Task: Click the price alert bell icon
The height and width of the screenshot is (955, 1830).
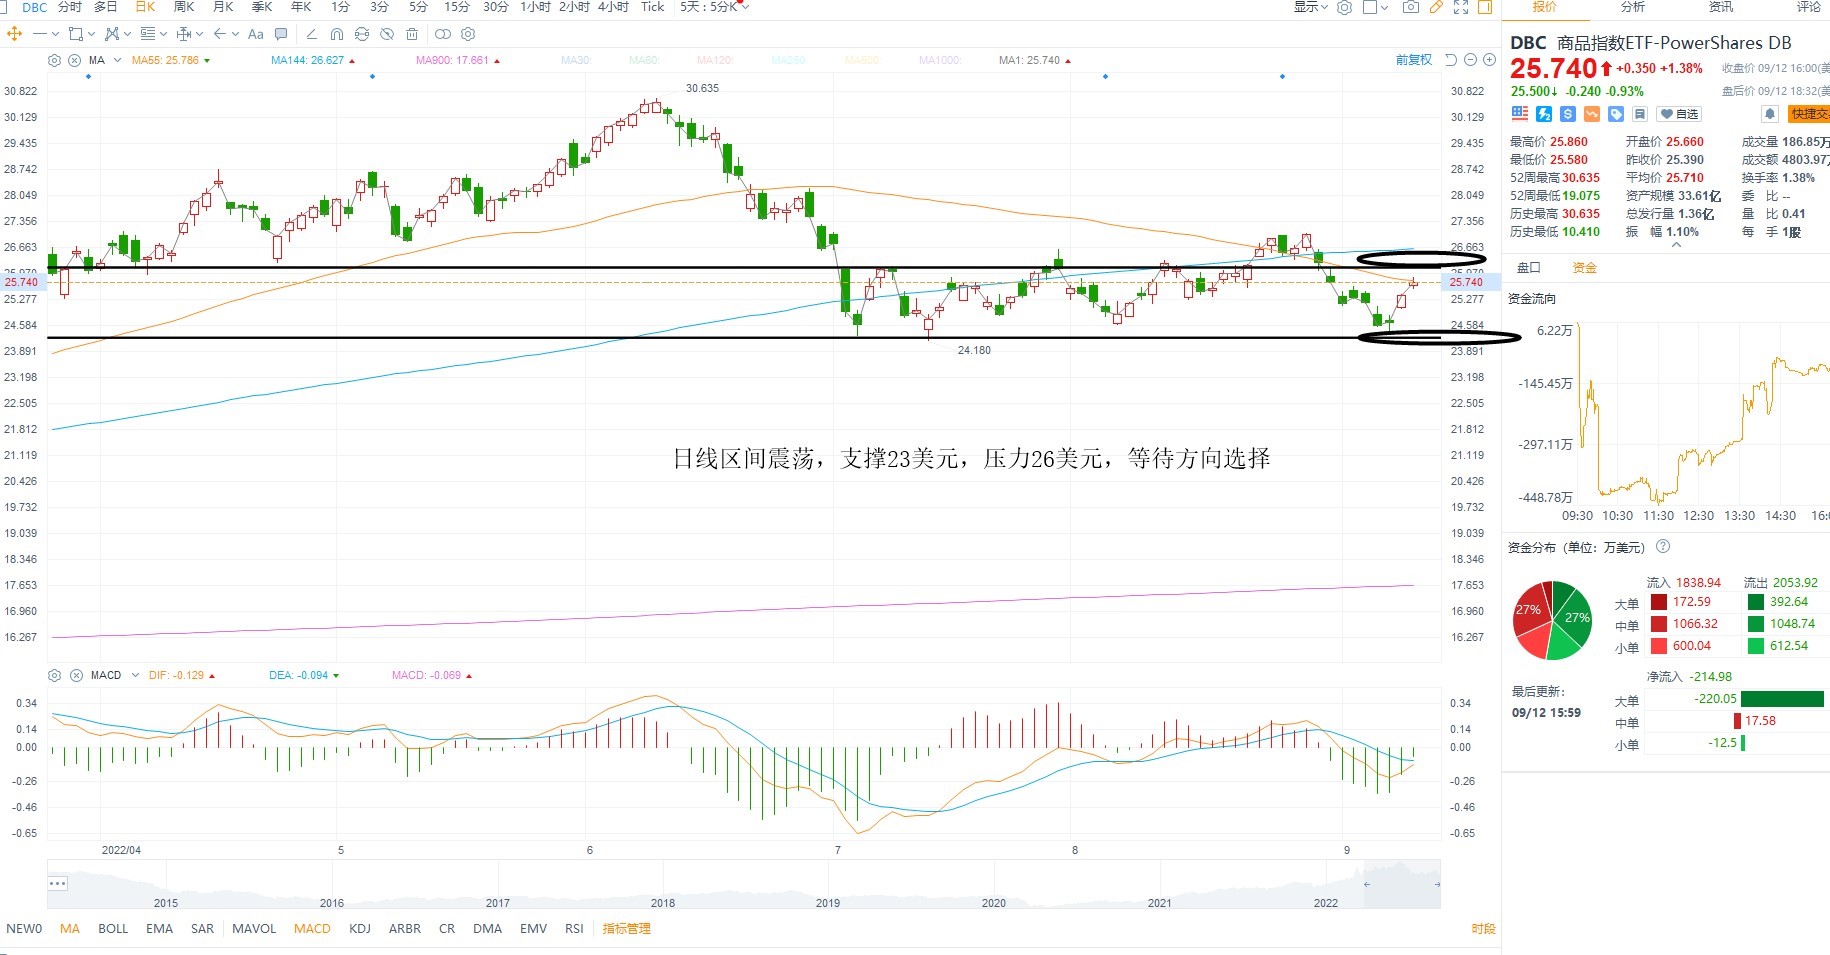Action: click(1769, 114)
